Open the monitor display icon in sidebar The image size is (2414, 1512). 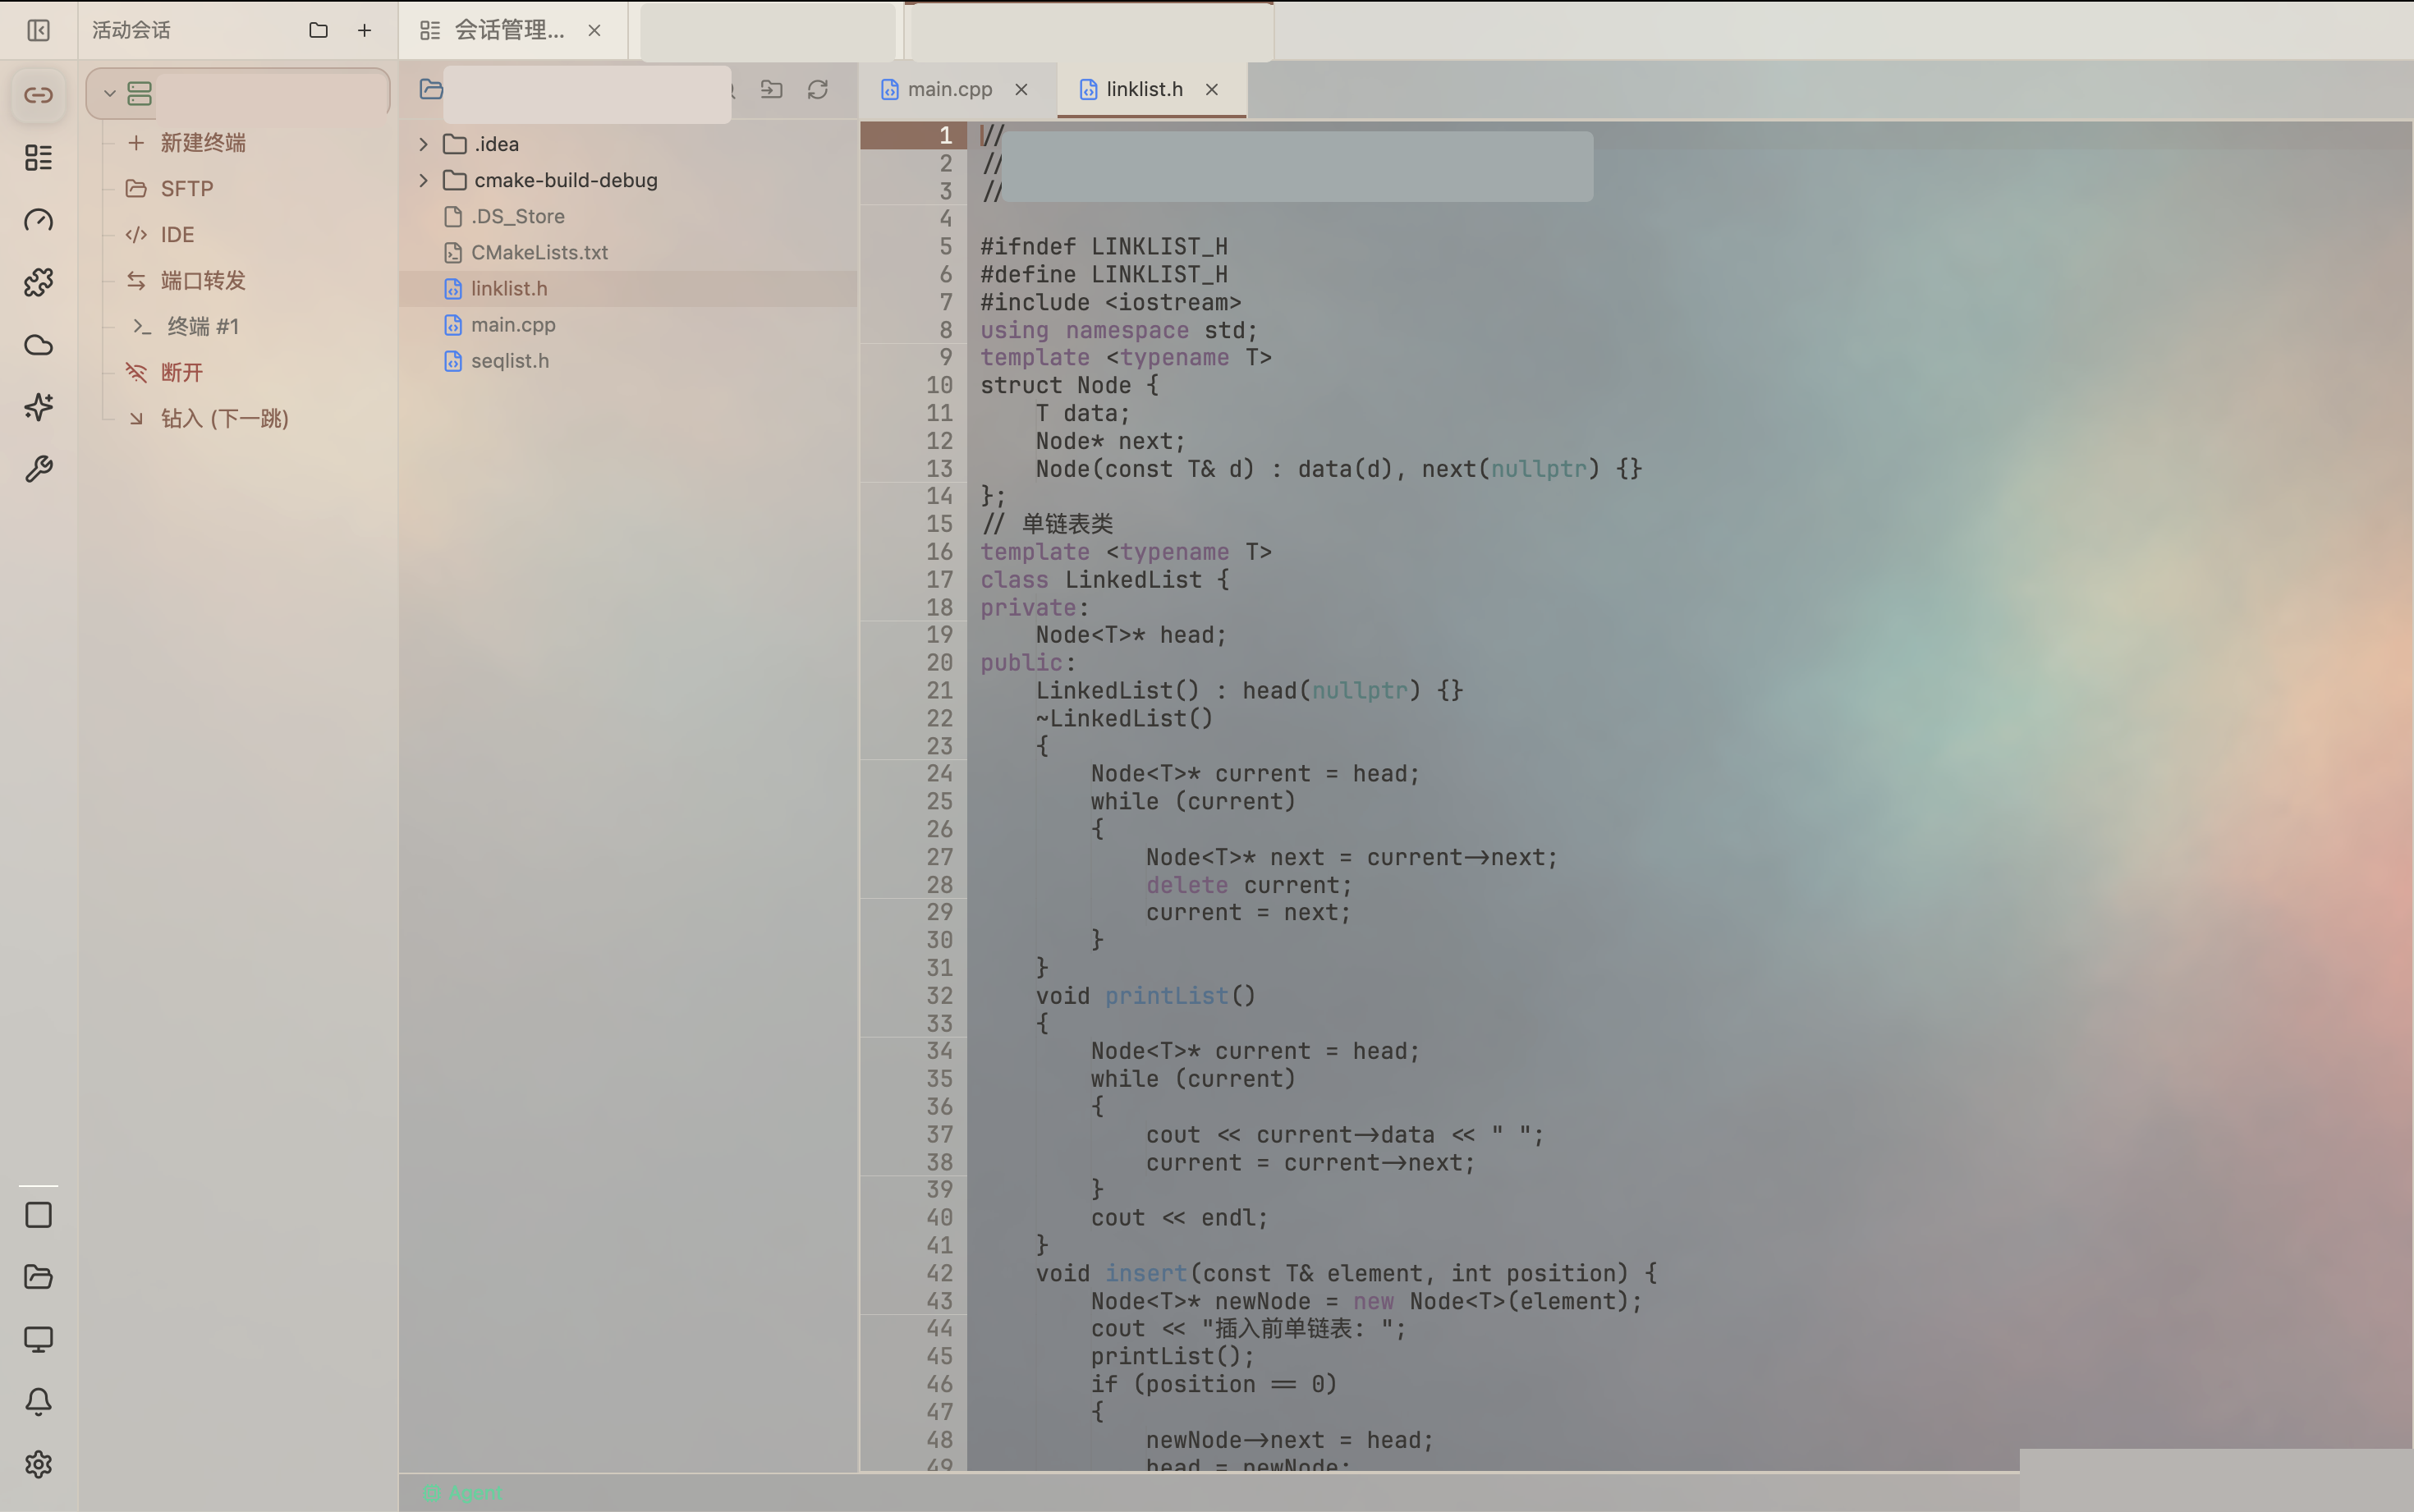coord(38,1339)
